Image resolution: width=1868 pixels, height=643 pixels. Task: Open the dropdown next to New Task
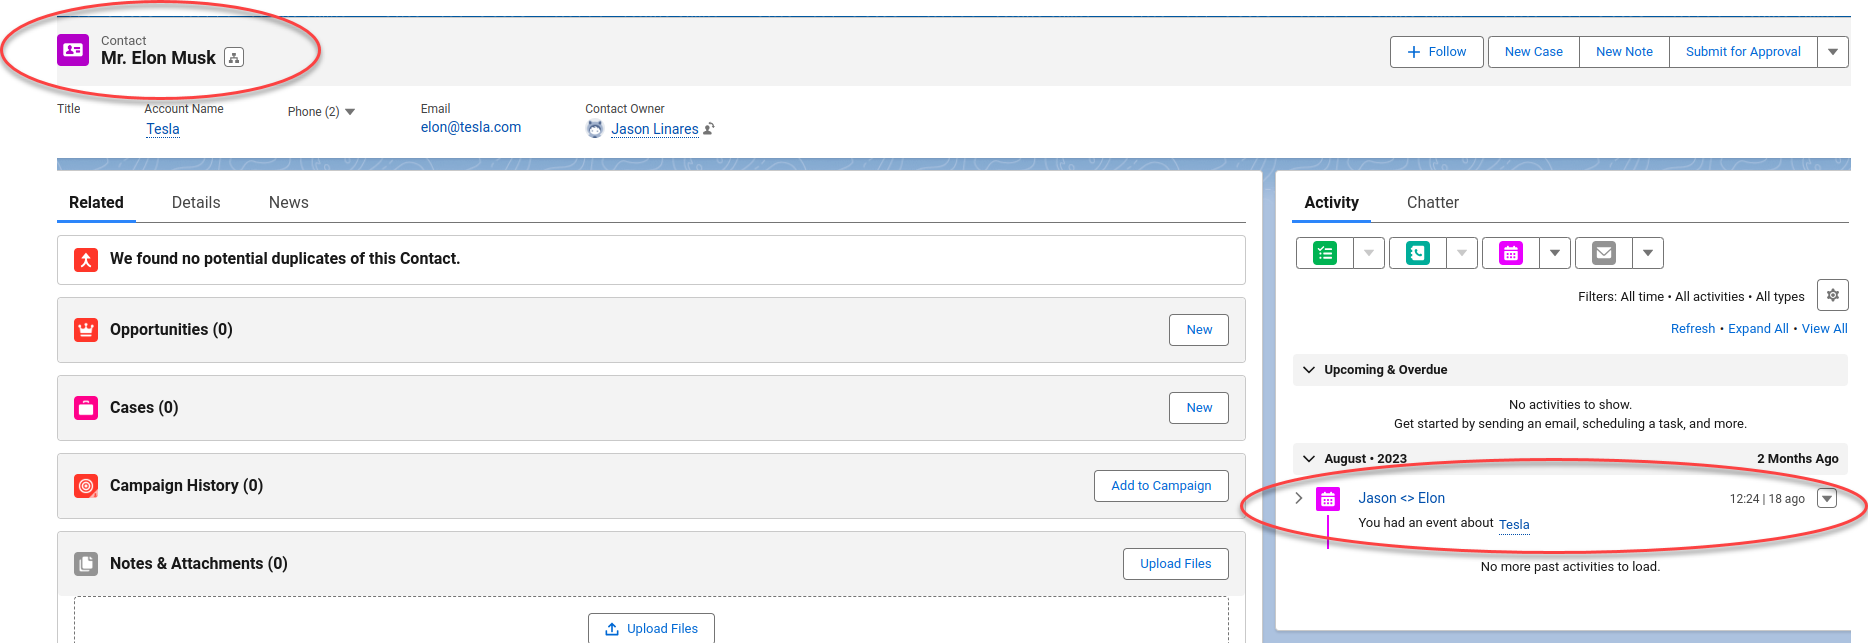tap(1369, 253)
